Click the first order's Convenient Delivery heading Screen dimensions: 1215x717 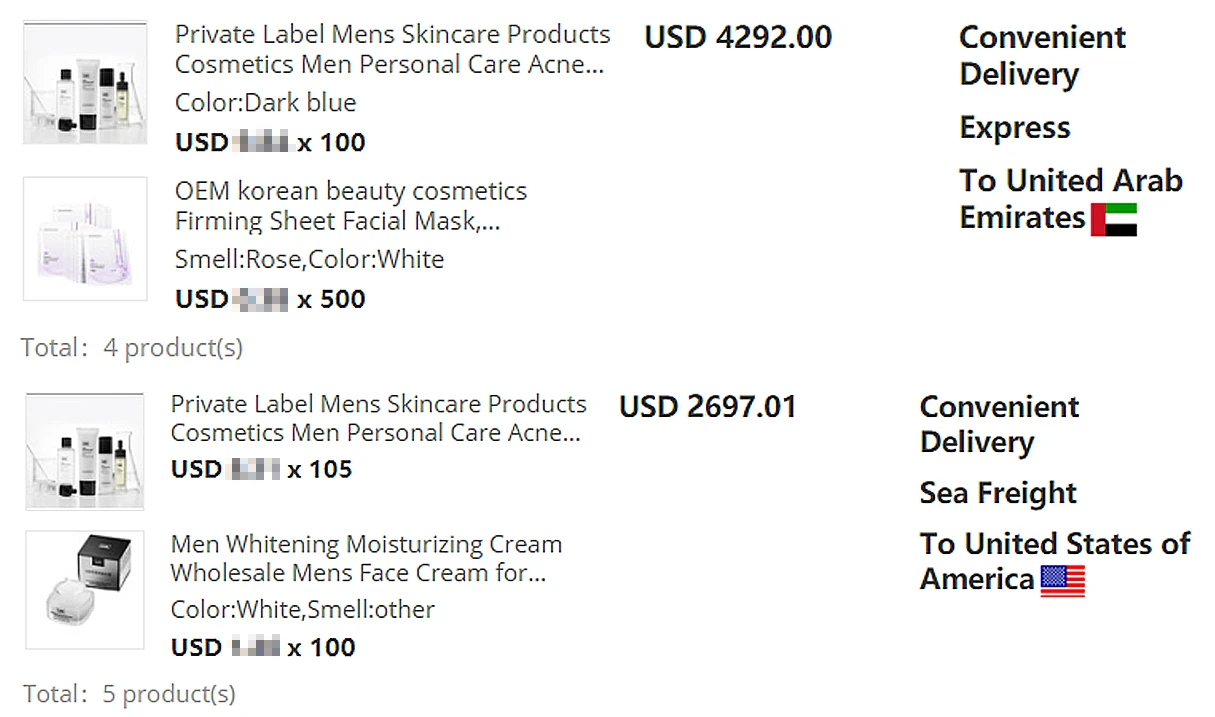click(1041, 56)
